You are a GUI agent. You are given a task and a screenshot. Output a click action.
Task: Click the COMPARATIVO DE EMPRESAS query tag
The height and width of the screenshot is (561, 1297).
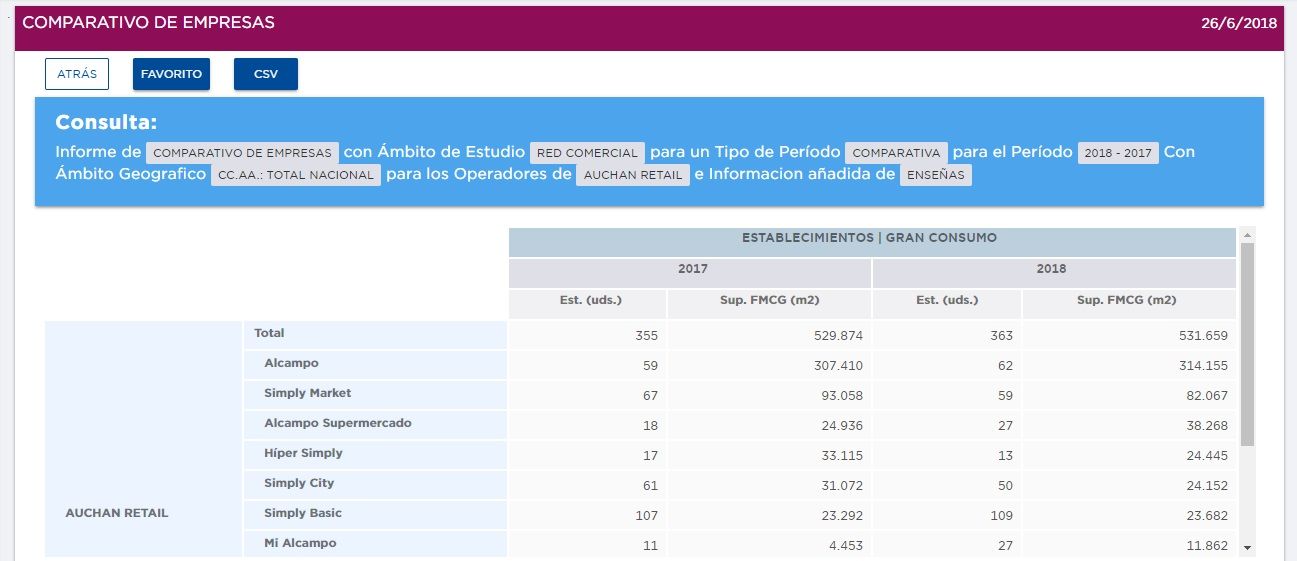coord(242,153)
